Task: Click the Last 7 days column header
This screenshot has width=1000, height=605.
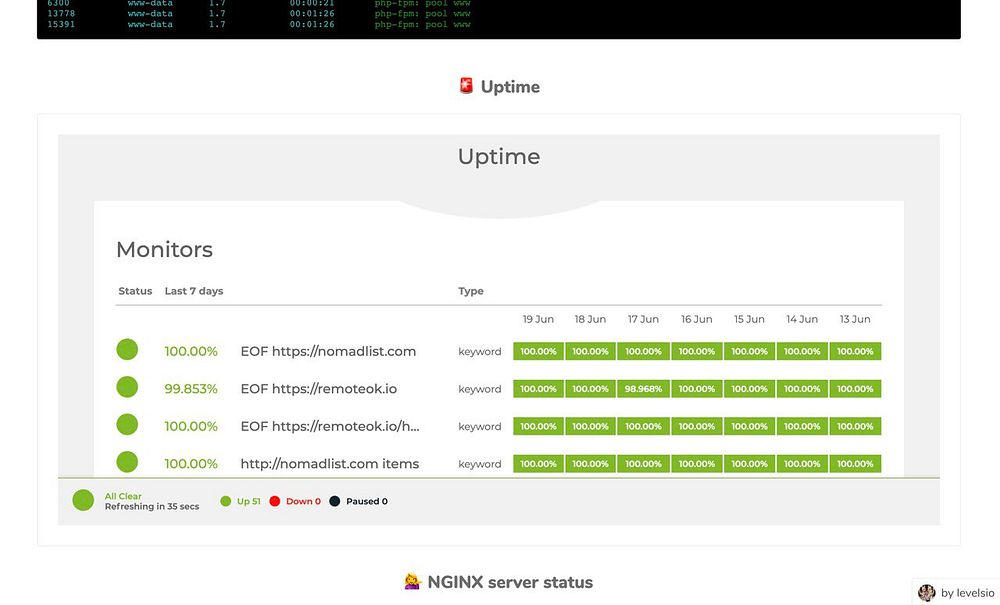Action: point(194,291)
